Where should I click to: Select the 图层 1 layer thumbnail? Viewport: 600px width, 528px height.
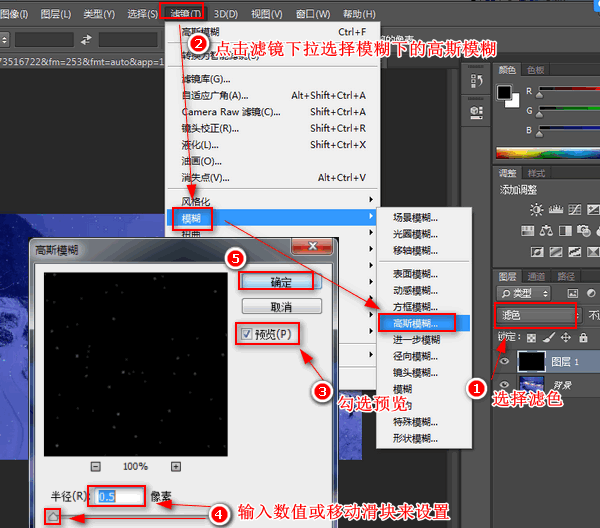[531, 361]
